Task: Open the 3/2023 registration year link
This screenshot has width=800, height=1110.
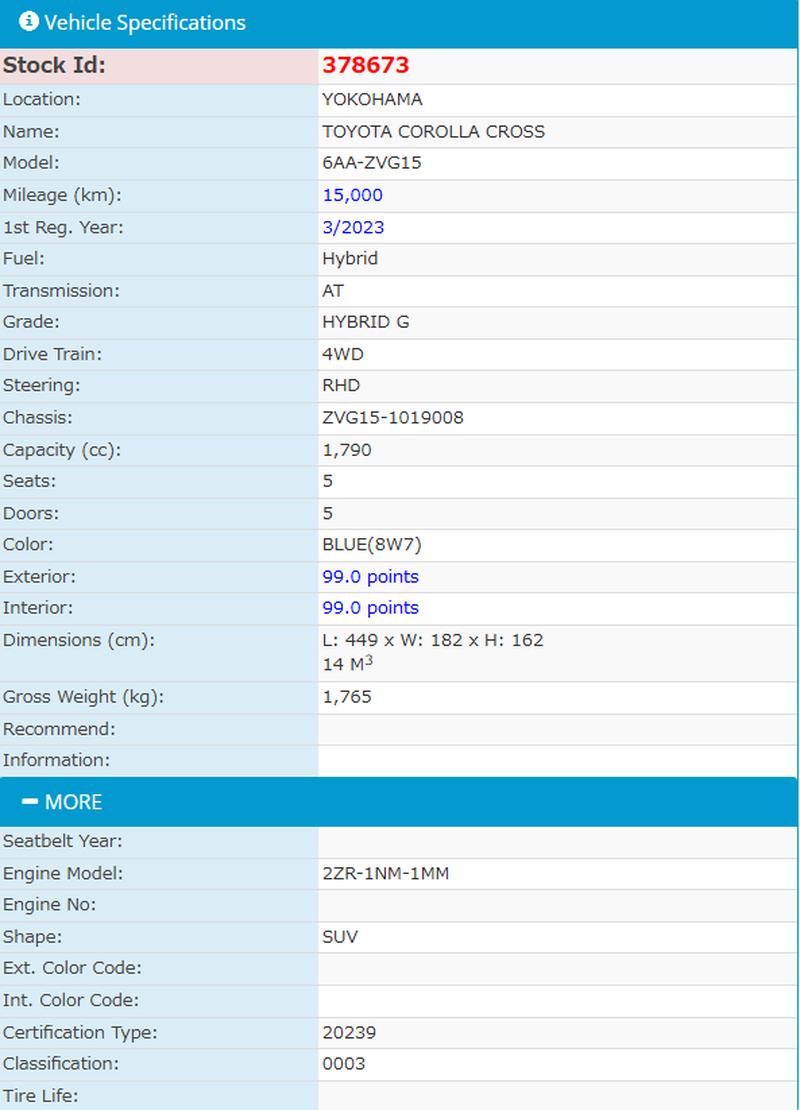Action: [353, 227]
